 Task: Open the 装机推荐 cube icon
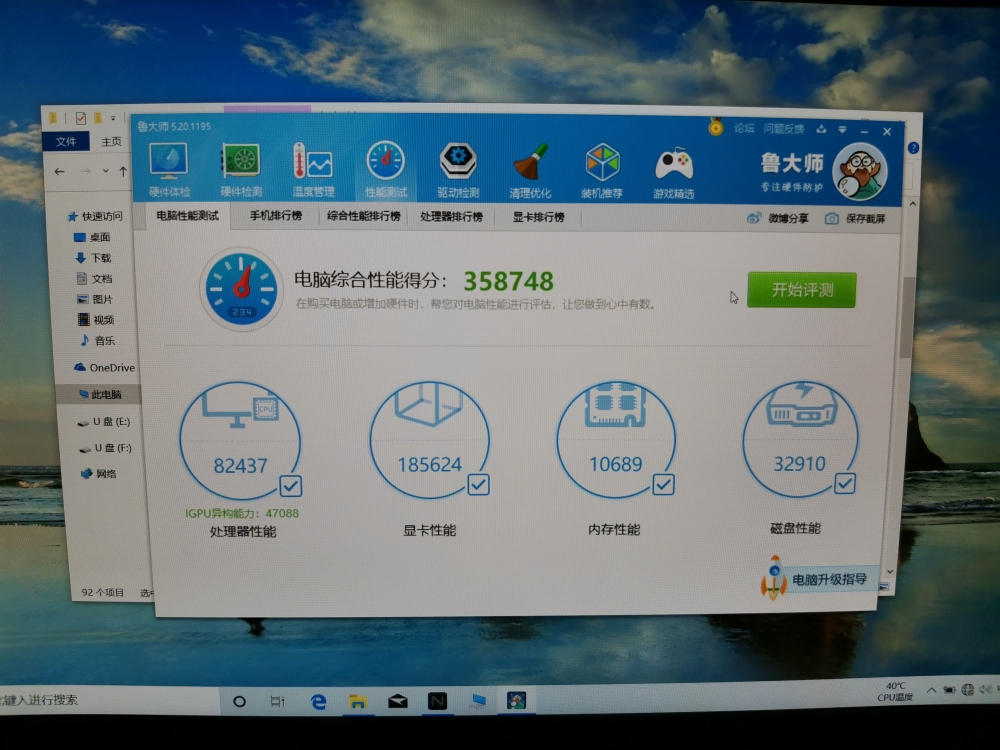click(602, 170)
